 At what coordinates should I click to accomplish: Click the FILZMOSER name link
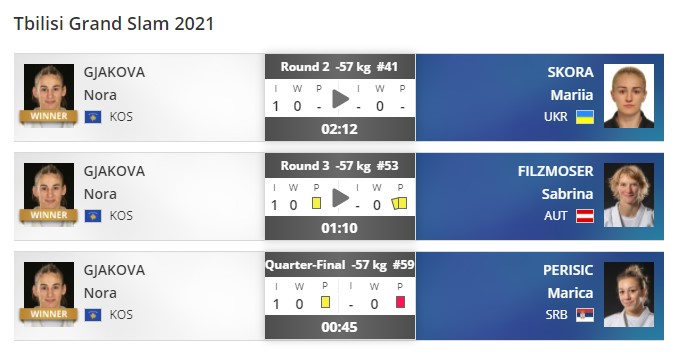pos(555,171)
